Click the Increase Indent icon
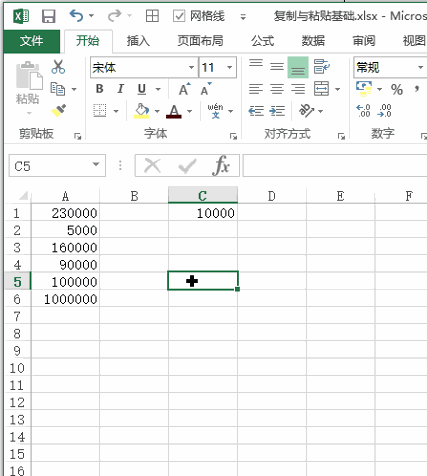This screenshot has height=476, width=427. (x=277, y=111)
